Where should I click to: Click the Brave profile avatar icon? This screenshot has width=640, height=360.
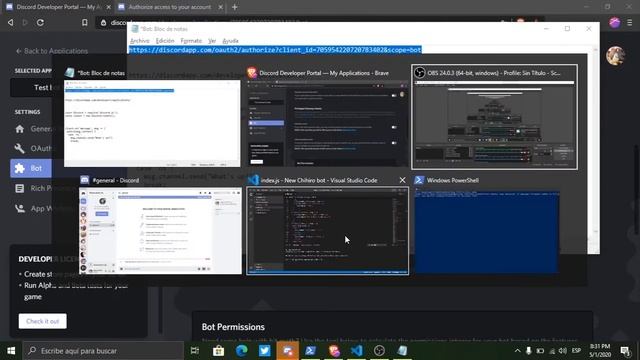pyautogui.click(x=615, y=22)
